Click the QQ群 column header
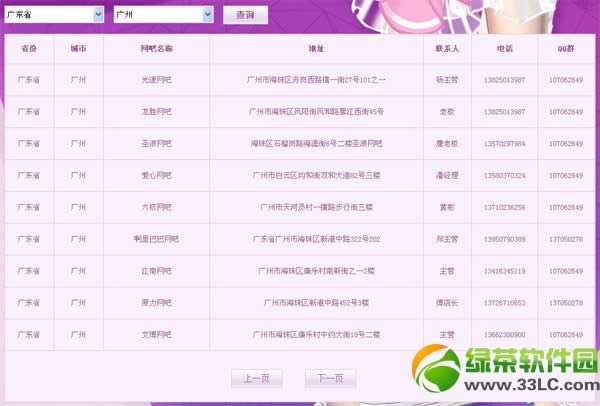Viewport: 600px width, 406px height. 566,49
